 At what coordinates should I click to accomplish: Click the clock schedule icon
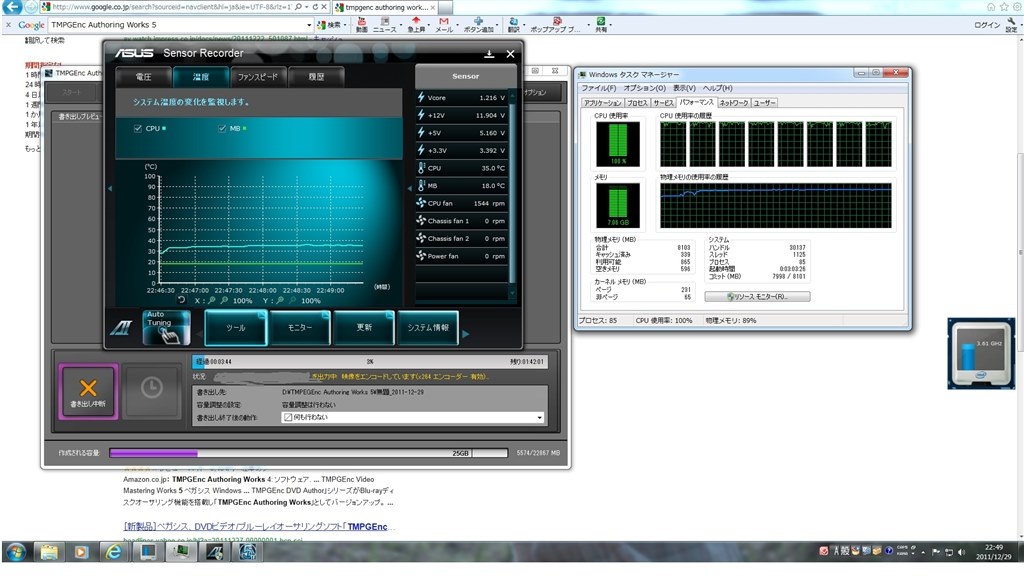tap(152, 388)
